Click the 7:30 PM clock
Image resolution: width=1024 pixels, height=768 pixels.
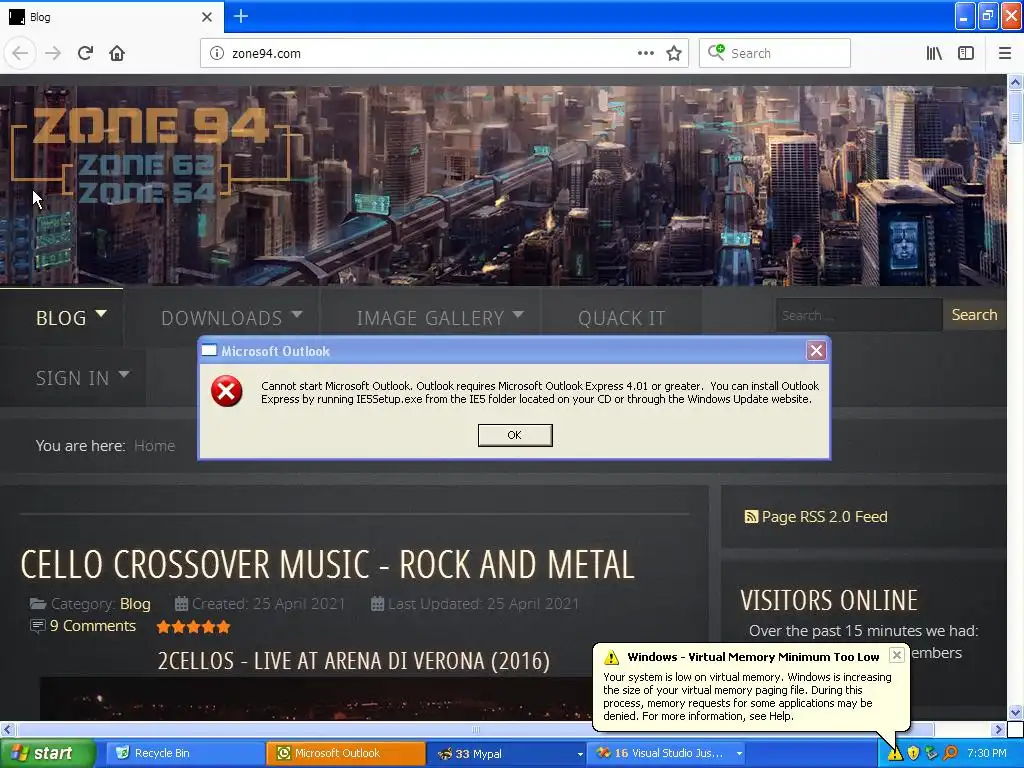point(986,753)
